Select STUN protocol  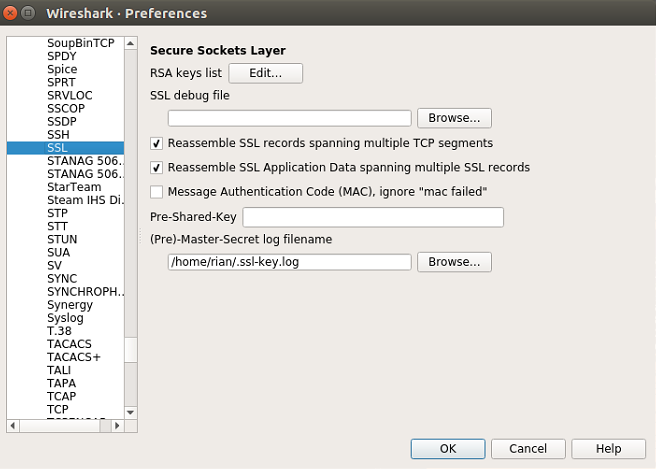click(x=62, y=239)
